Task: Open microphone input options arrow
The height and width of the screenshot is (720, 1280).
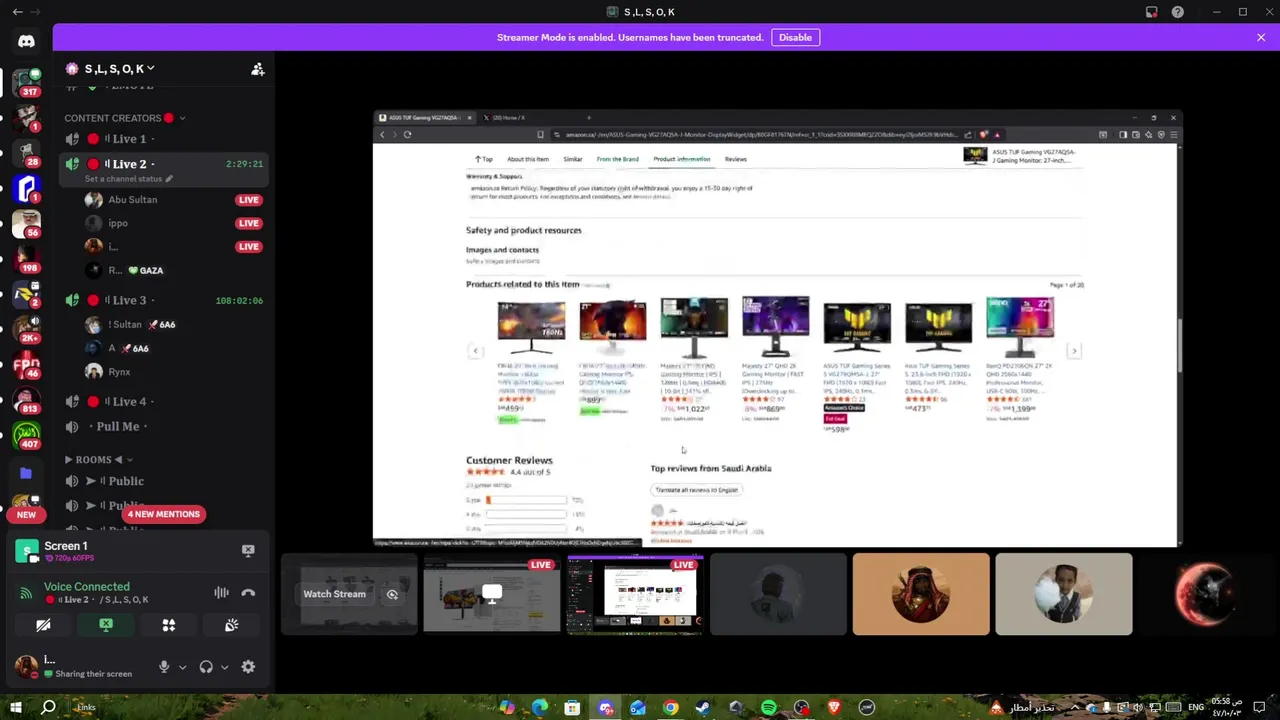Action: tap(182, 667)
